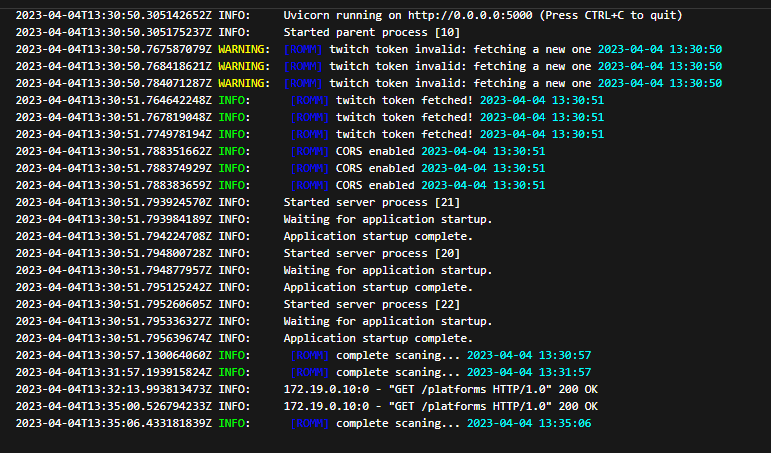Viewport: 771px width, 453px height.
Task: Click timestamp 2023-04-04T13:30:50.767587079Z
Action: (x=114, y=49)
